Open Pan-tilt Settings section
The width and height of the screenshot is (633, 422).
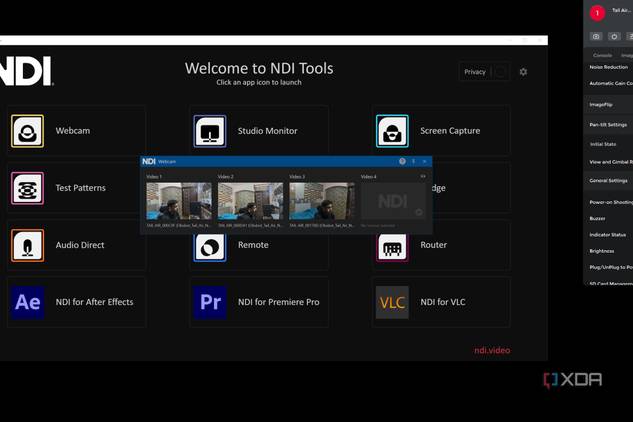point(608,125)
